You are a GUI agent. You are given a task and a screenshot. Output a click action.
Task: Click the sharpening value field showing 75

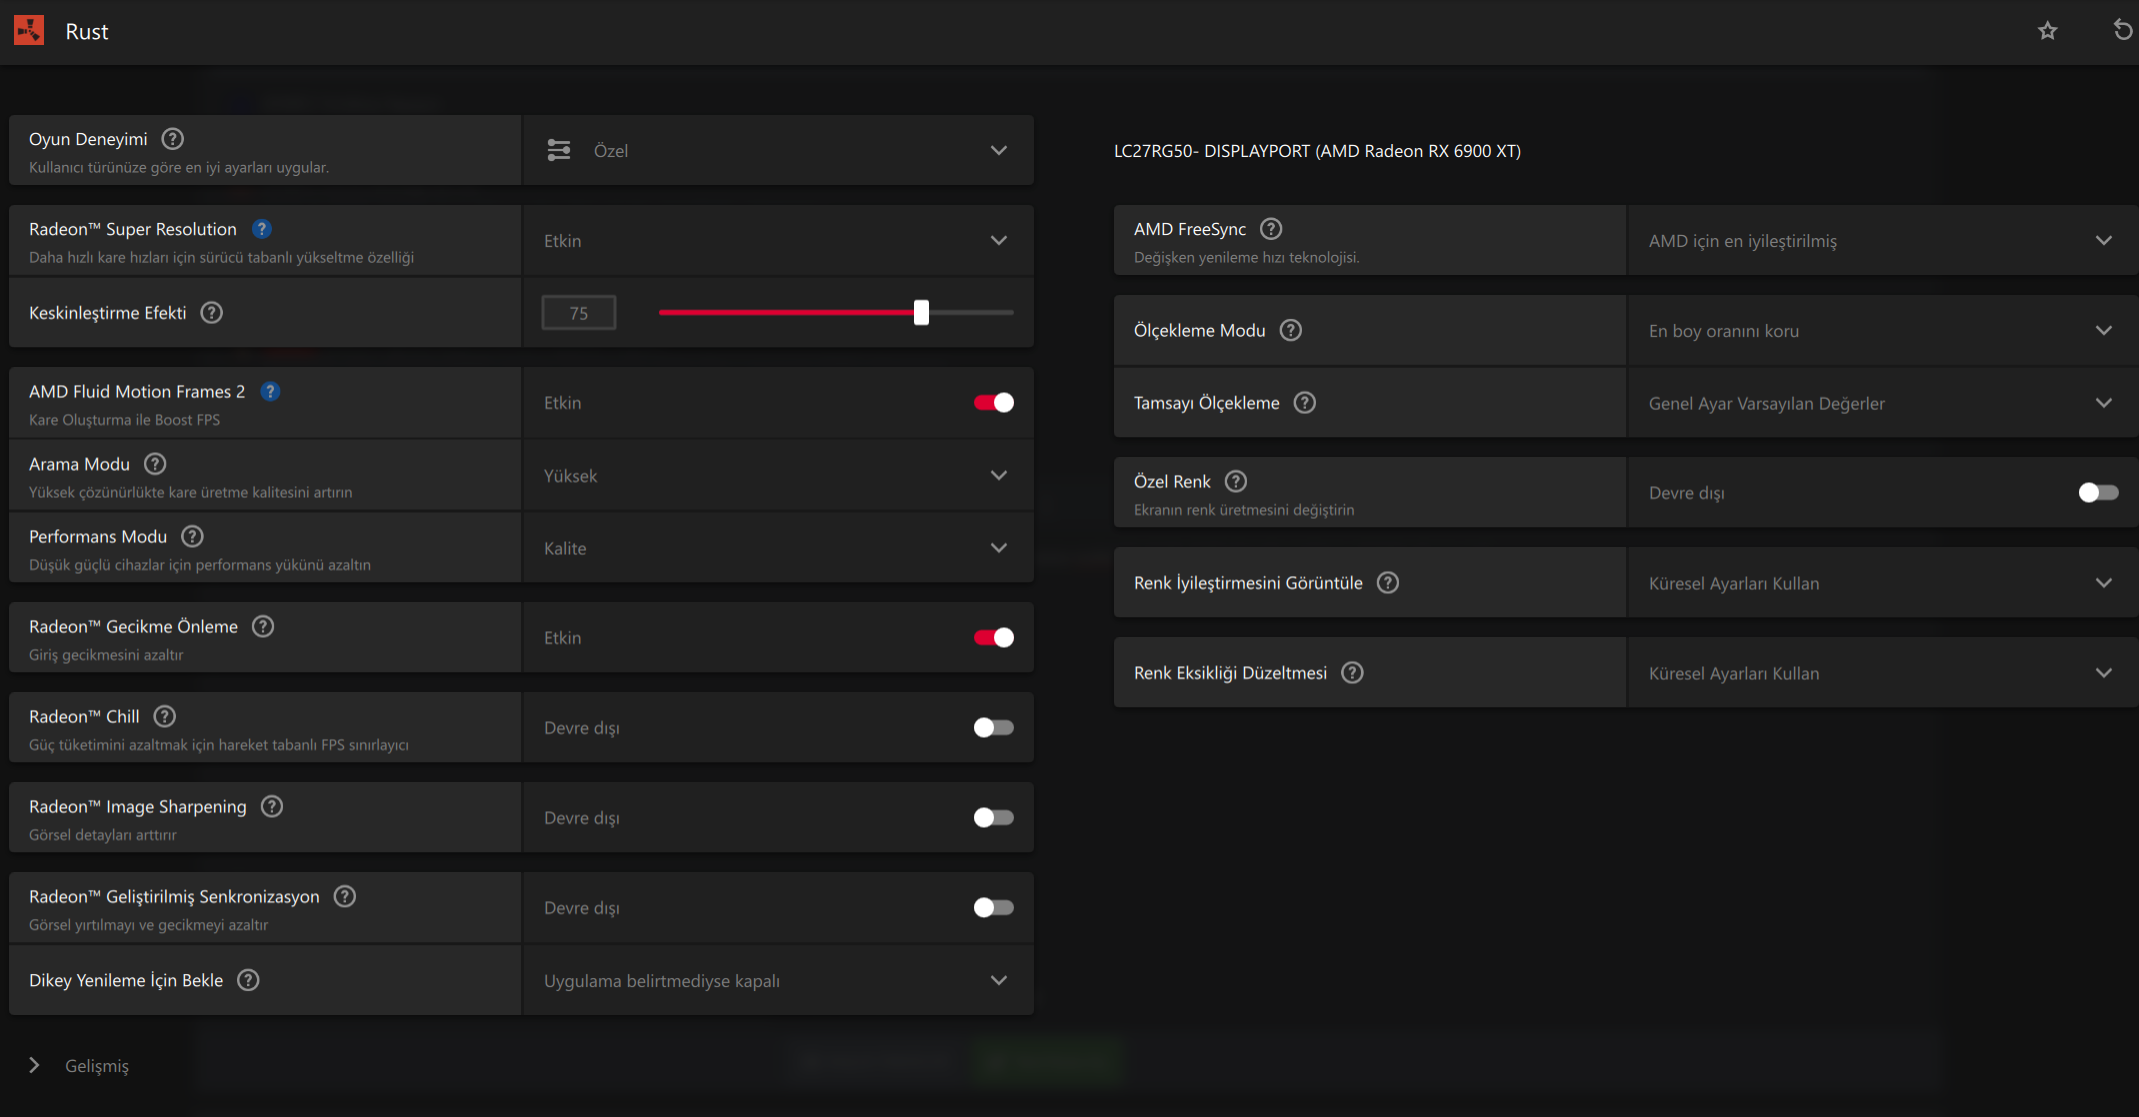[x=579, y=313]
